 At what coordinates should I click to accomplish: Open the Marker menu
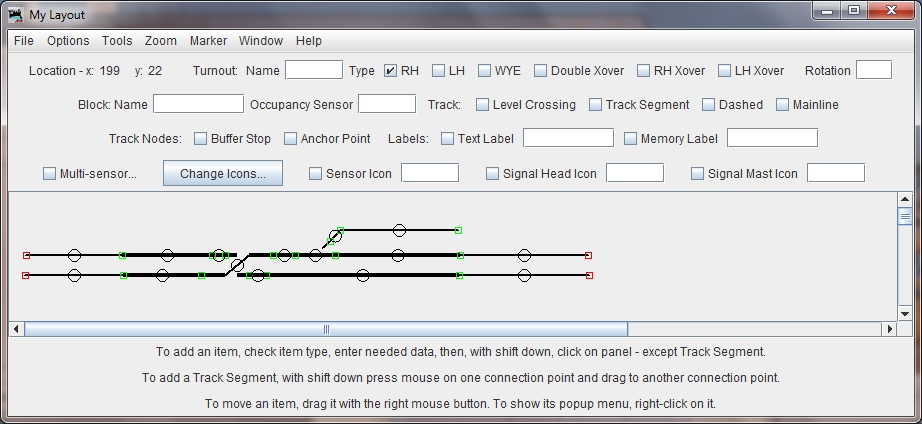point(208,41)
